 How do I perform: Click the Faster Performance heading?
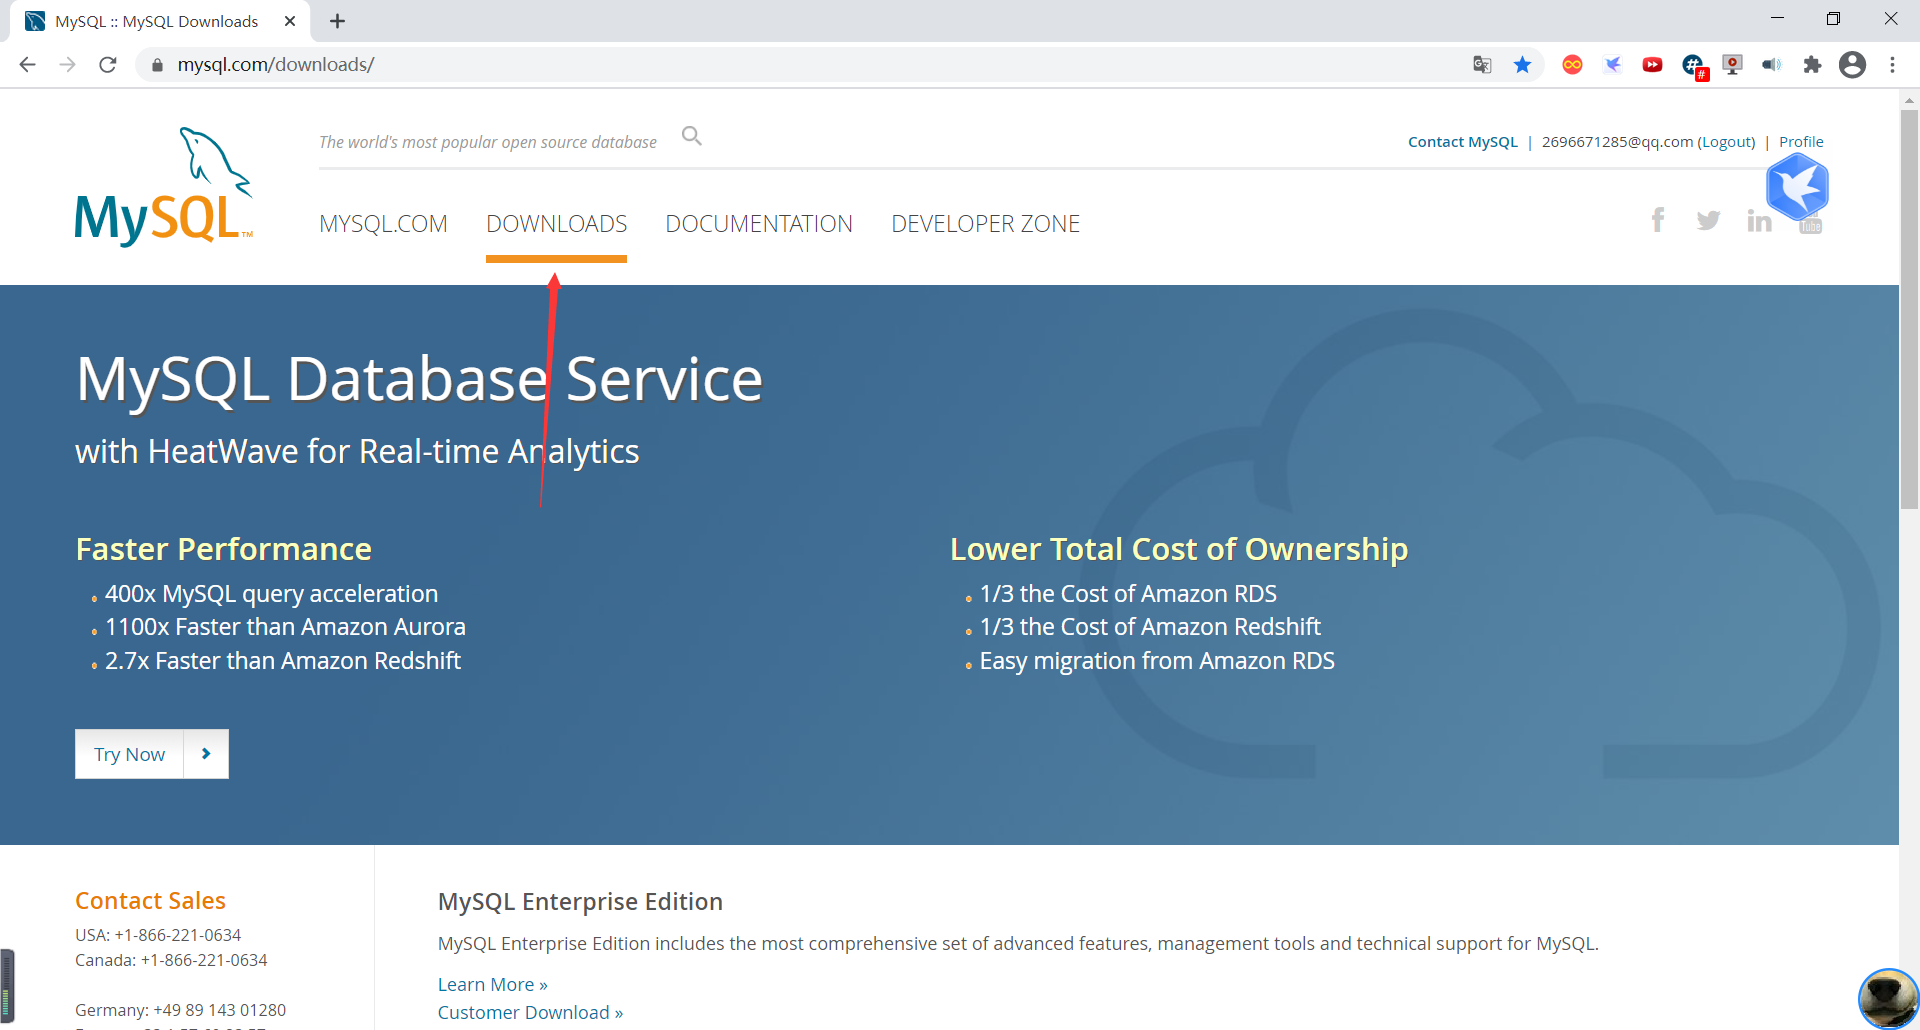pos(223,549)
